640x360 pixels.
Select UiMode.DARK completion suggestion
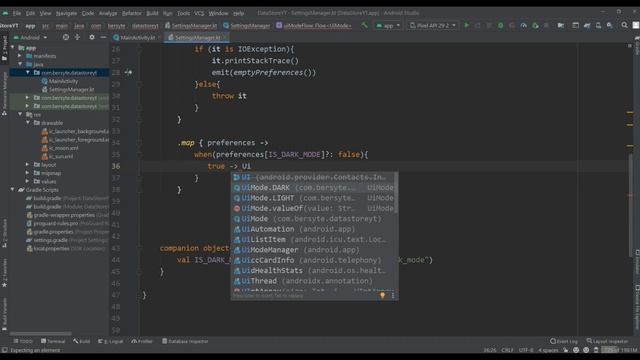[x=313, y=187]
